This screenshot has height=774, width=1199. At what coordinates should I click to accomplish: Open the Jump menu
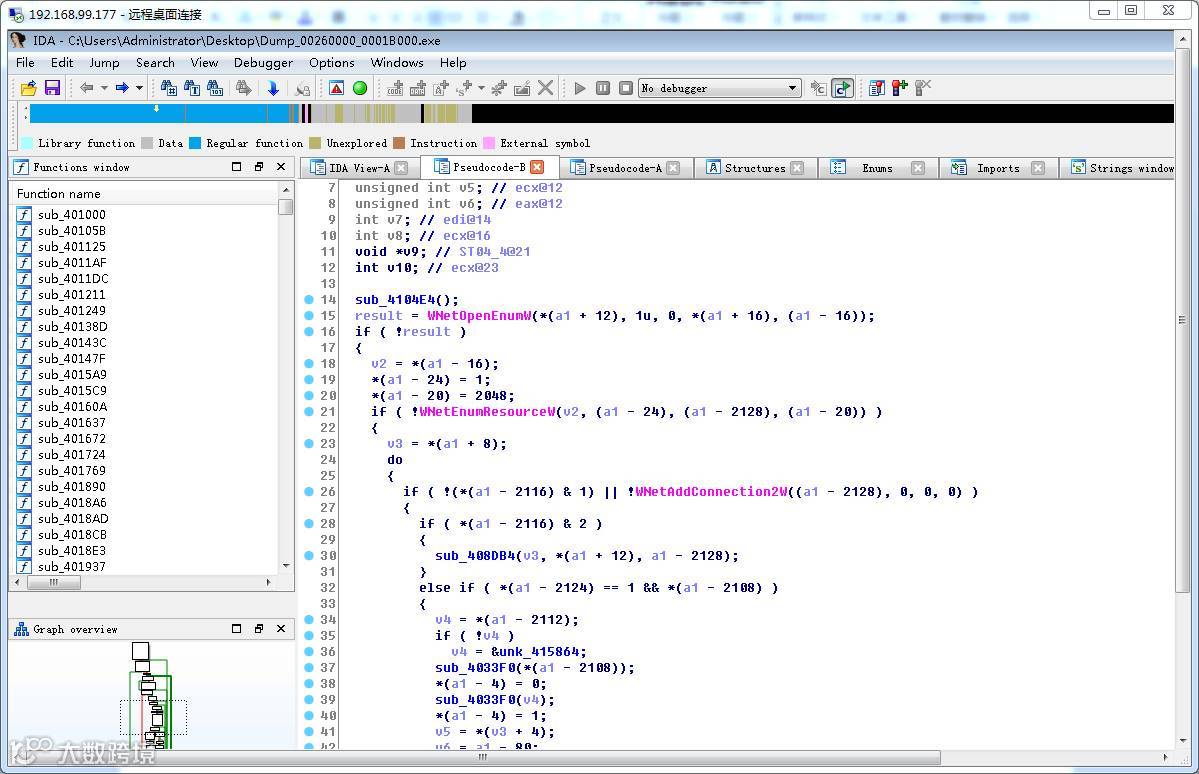(104, 63)
